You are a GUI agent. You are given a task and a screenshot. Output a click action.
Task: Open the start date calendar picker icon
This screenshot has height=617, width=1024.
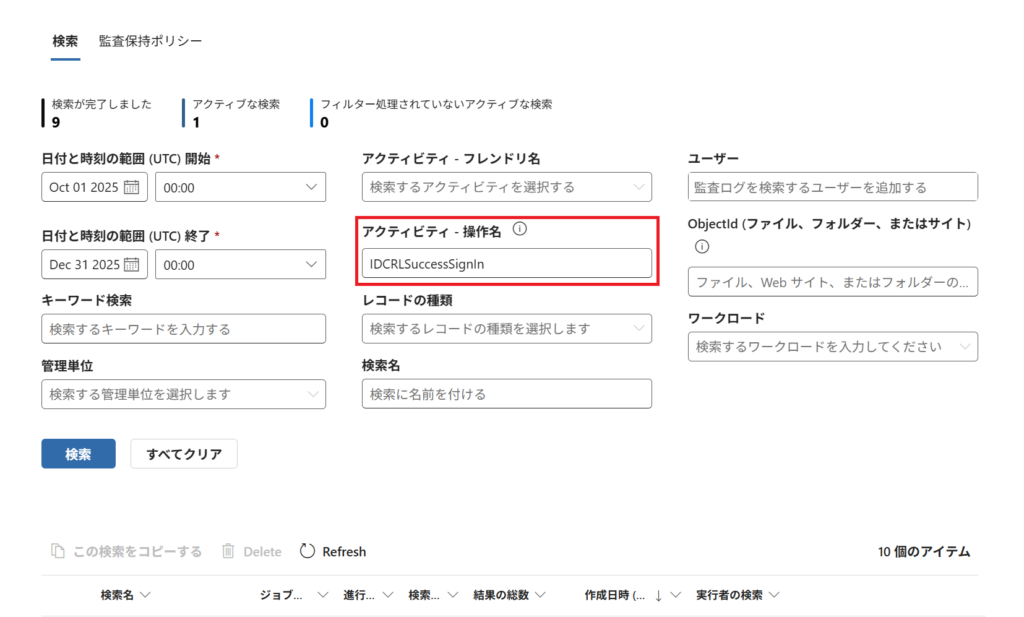[x=131, y=187]
